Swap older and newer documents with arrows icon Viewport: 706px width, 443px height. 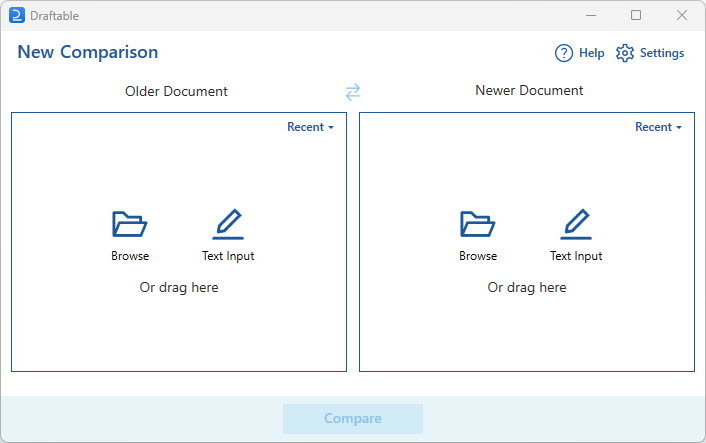352,92
